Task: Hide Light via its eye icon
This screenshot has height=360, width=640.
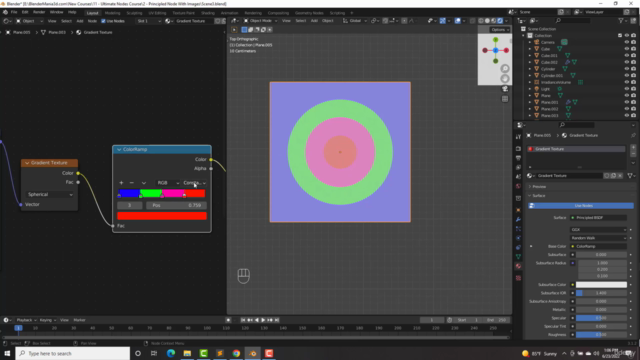Action: pos(627,89)
